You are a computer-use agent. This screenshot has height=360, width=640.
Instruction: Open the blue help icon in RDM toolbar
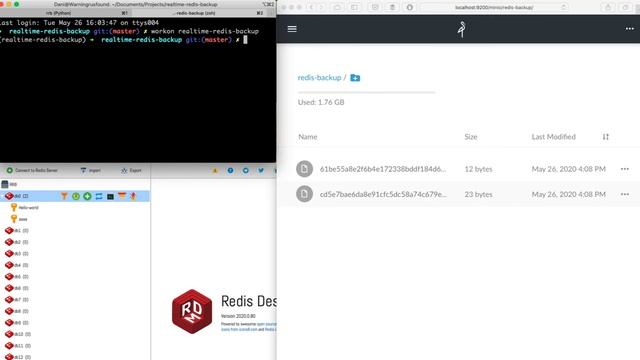(230, 170)
